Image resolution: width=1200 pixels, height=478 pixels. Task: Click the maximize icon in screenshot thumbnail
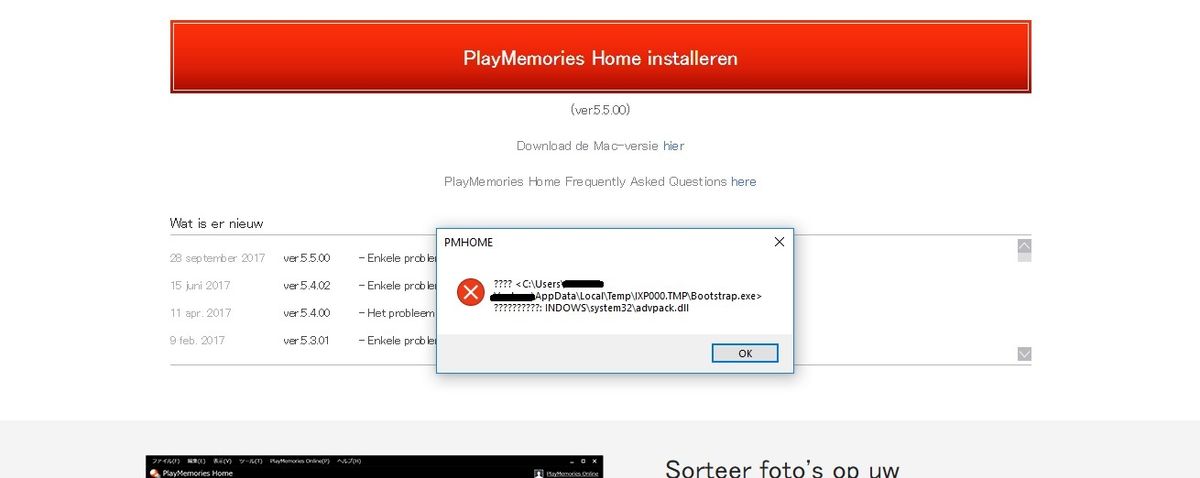click(583, 461)
